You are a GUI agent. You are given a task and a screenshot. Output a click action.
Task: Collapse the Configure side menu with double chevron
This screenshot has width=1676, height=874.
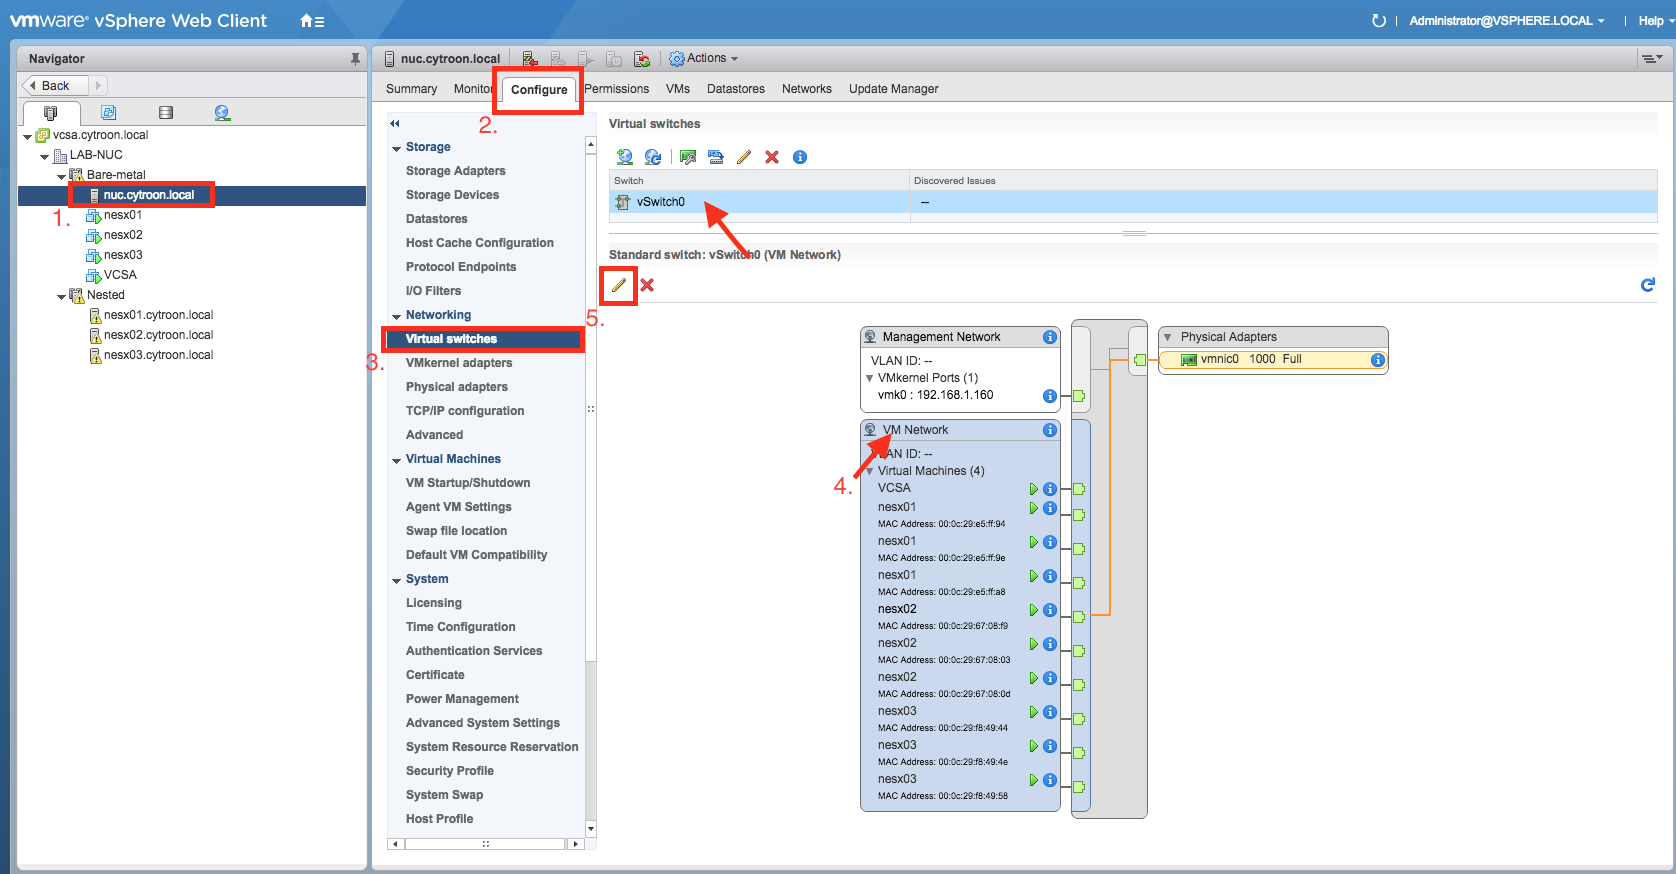pyautogui.click(x=395, y=123)
